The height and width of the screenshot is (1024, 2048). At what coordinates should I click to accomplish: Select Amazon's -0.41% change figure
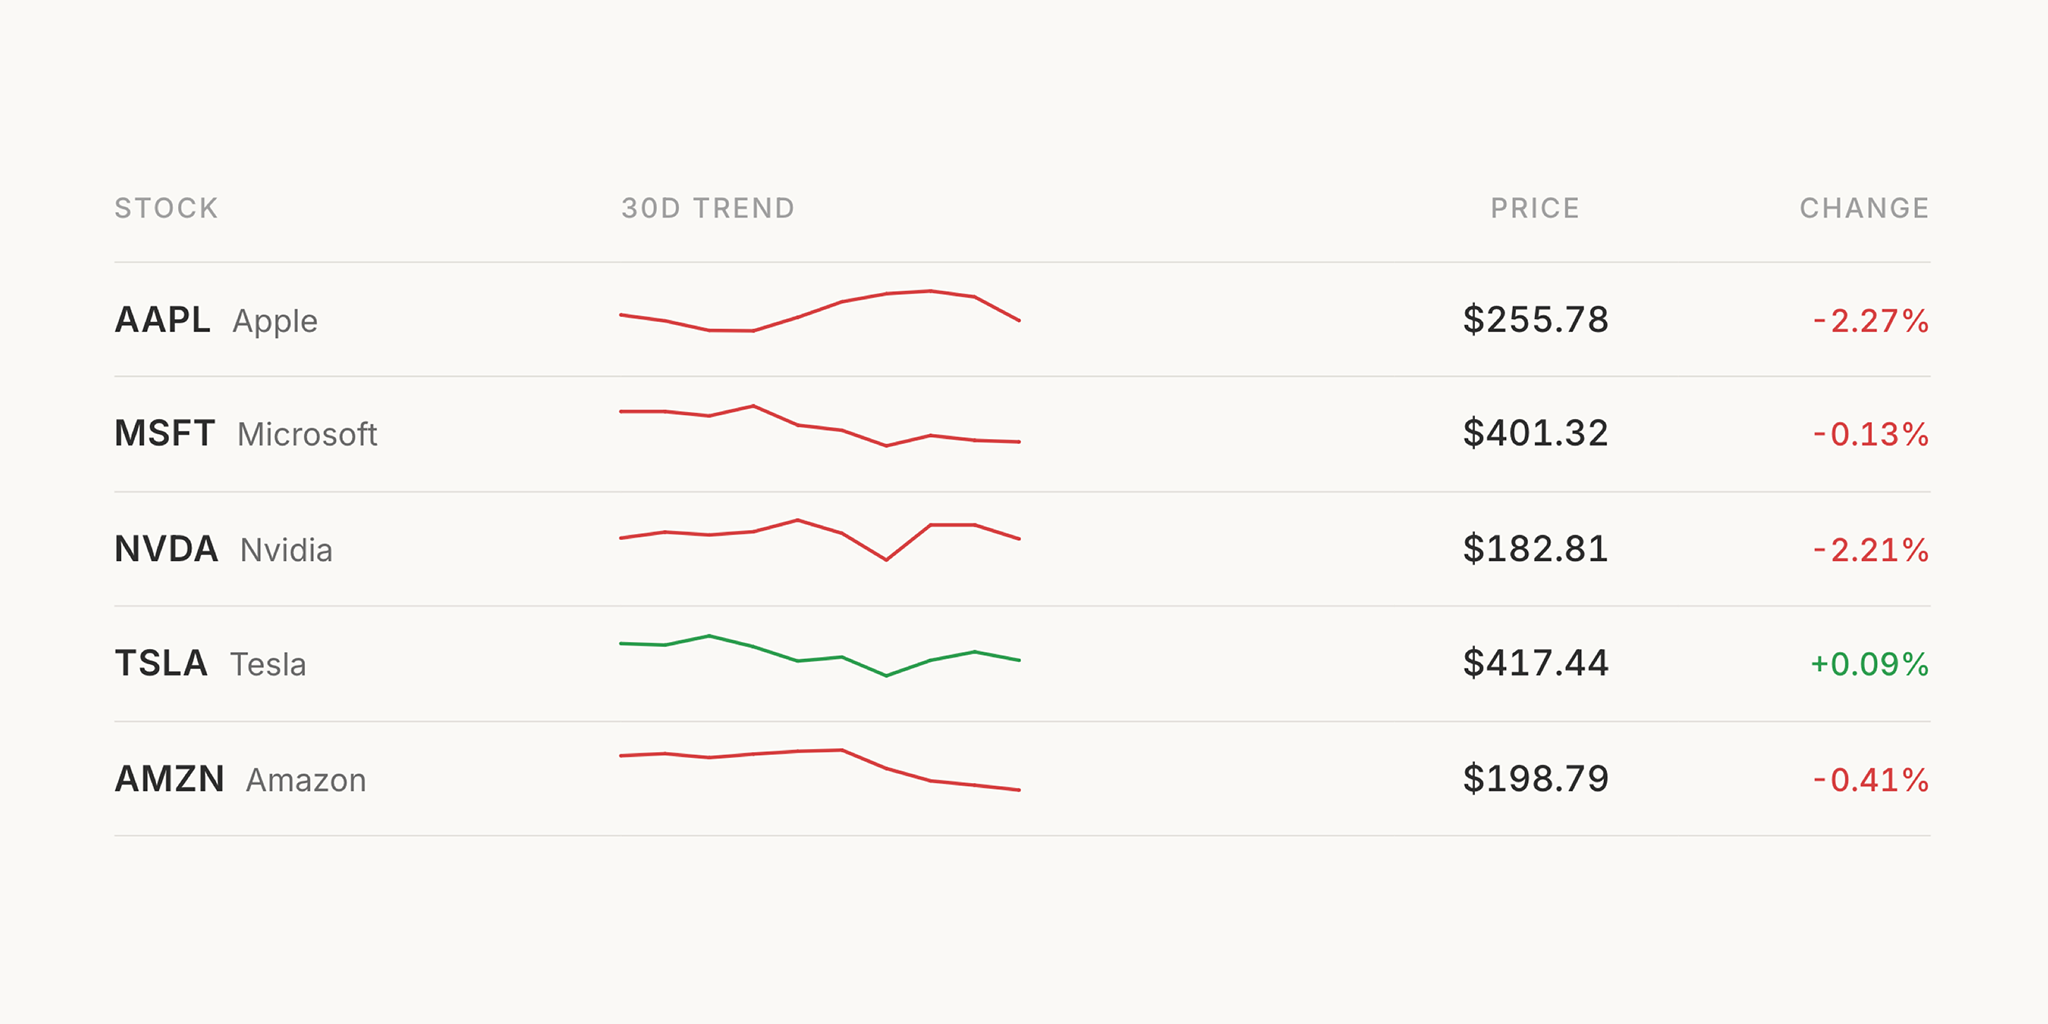[1870, 780]
